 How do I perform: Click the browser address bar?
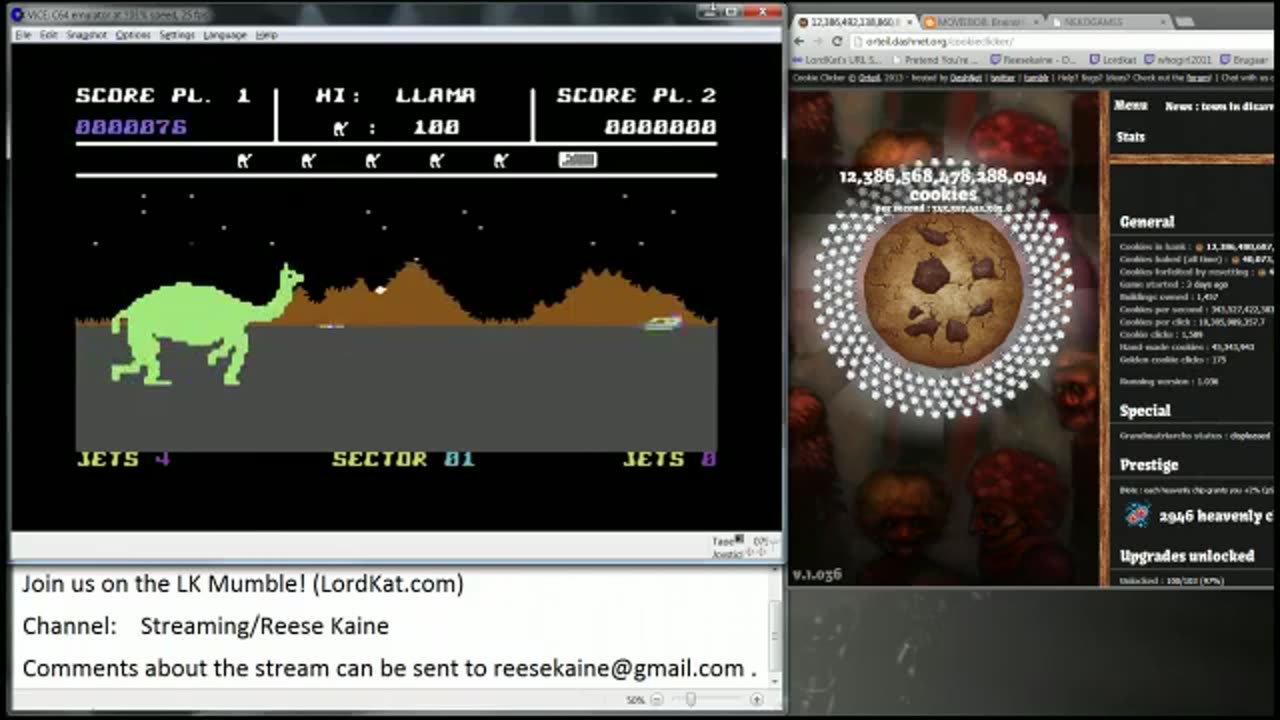click(1060, 41)
